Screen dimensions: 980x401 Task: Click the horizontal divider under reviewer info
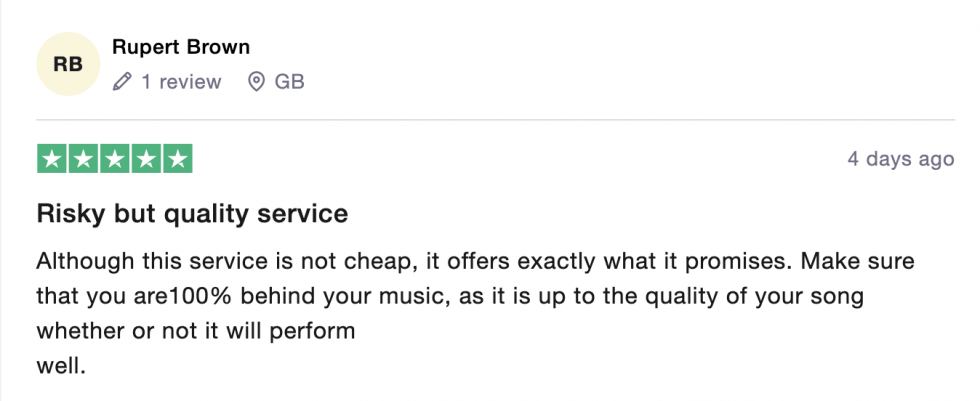pyautogui.click(x=496, y=119)
